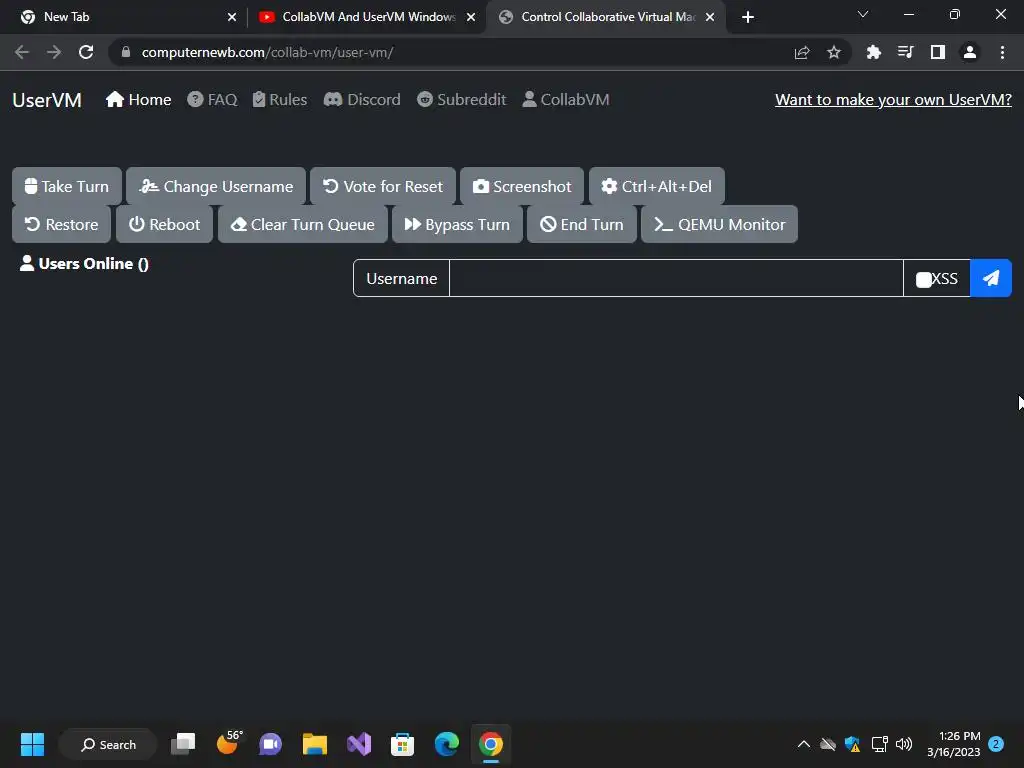Open the Windows Start menu
This screenshot has height=768, width=1024.
click(32, 744)
